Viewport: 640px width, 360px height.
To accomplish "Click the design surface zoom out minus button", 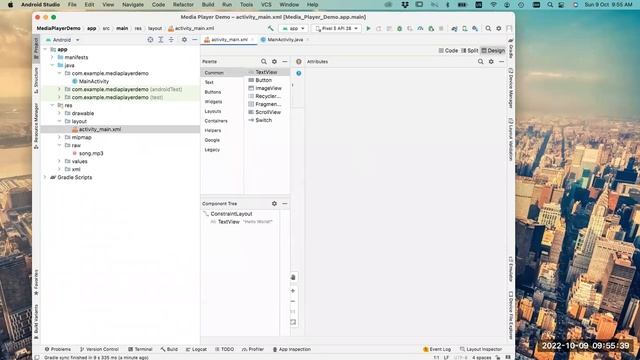I will [293, 301].
